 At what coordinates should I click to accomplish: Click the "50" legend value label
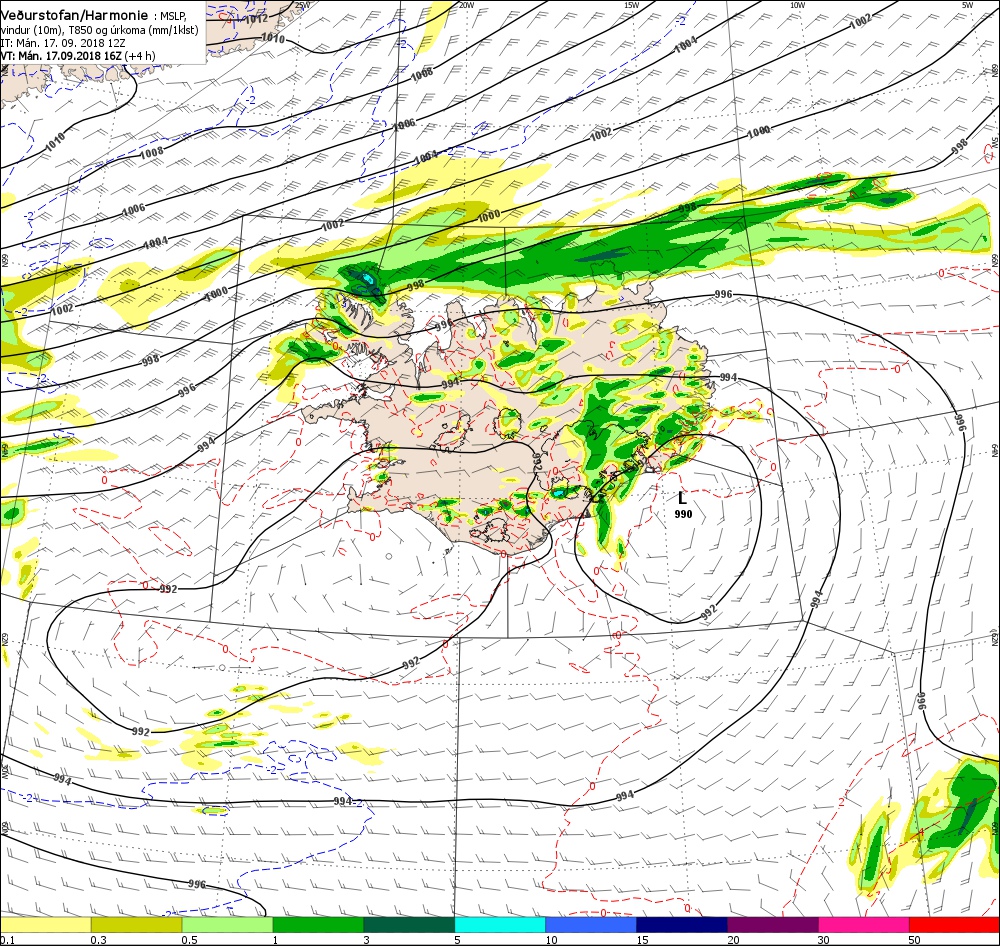click(x=915, y=940)
